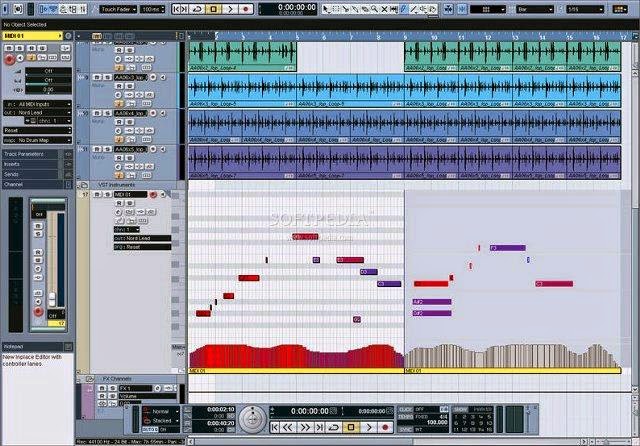Select the Draw pencil tool
This screenshot has height=446, width=640.
pyautogui.click(x=404, y=9)
